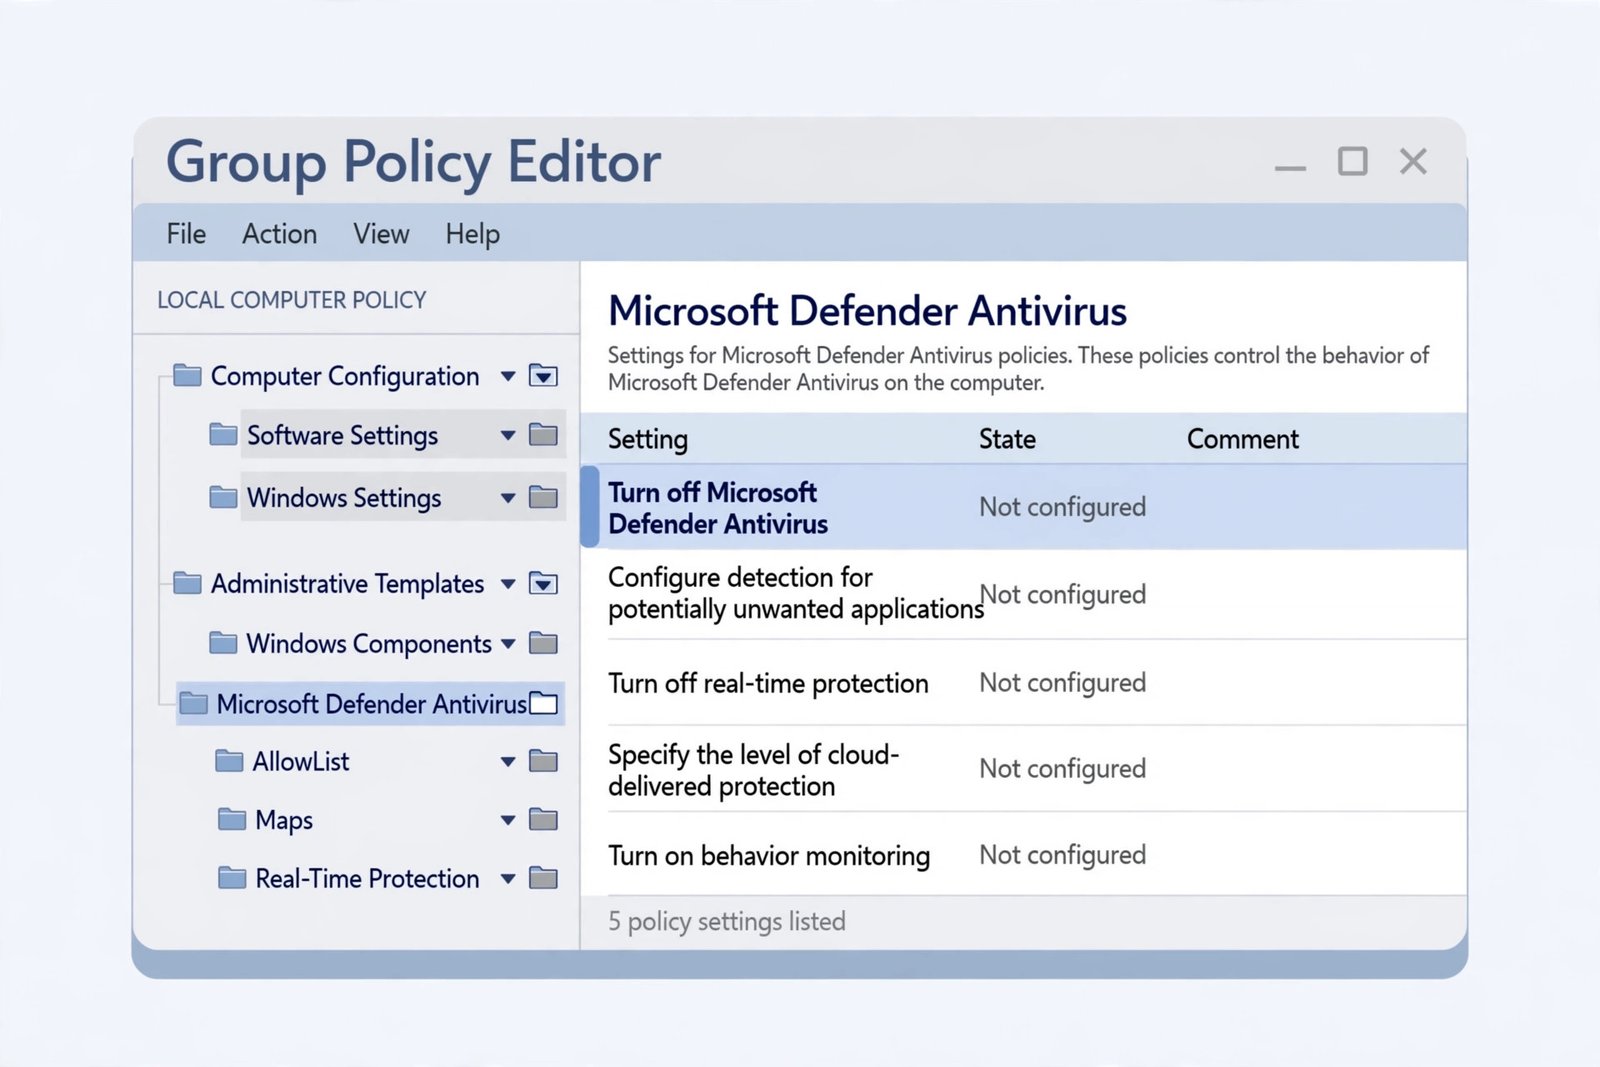Click the right-side folder icon on AllowList row
This screenshot has width=1600, height=1067.
click(543, 762)
